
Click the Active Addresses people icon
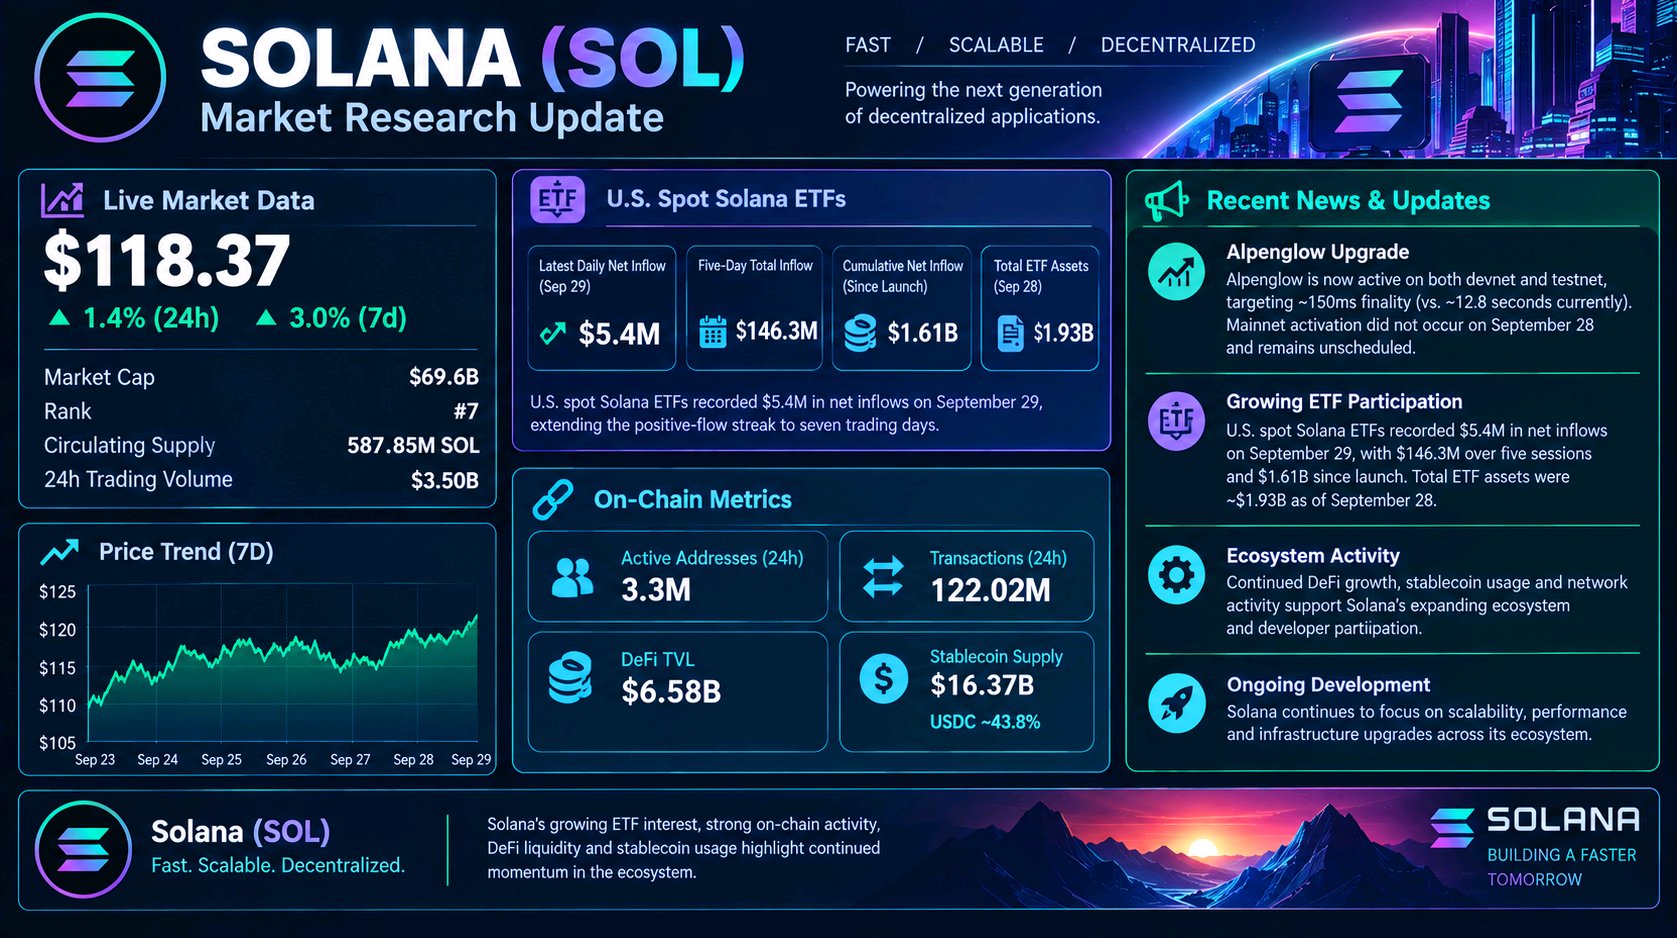tap(572, 577)
